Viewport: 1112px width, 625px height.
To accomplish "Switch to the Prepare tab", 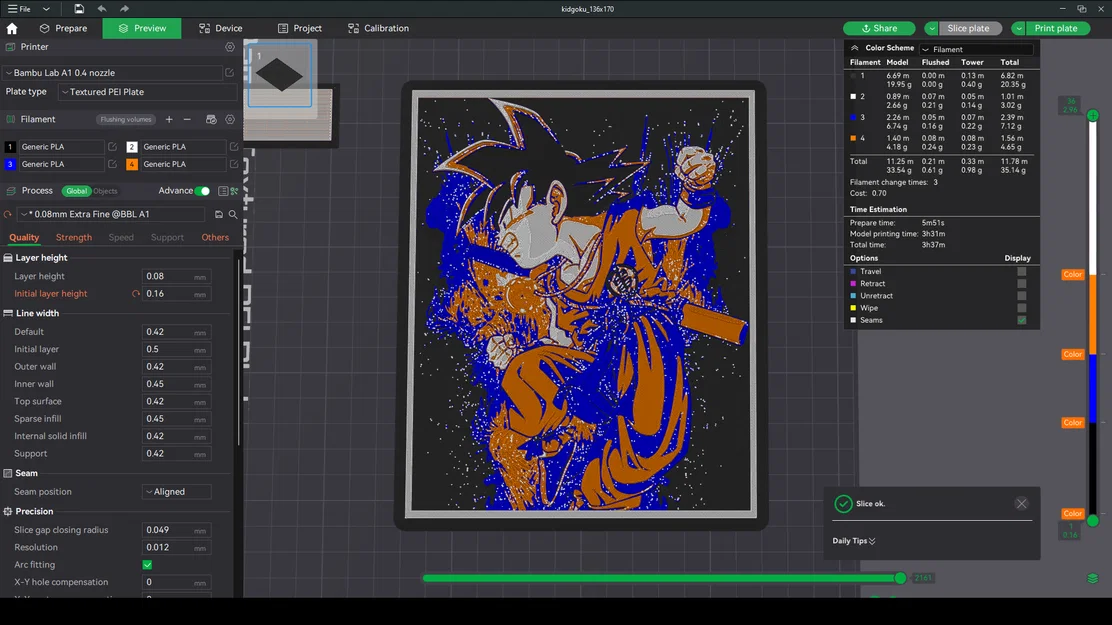I will click(x=63, y=28).
